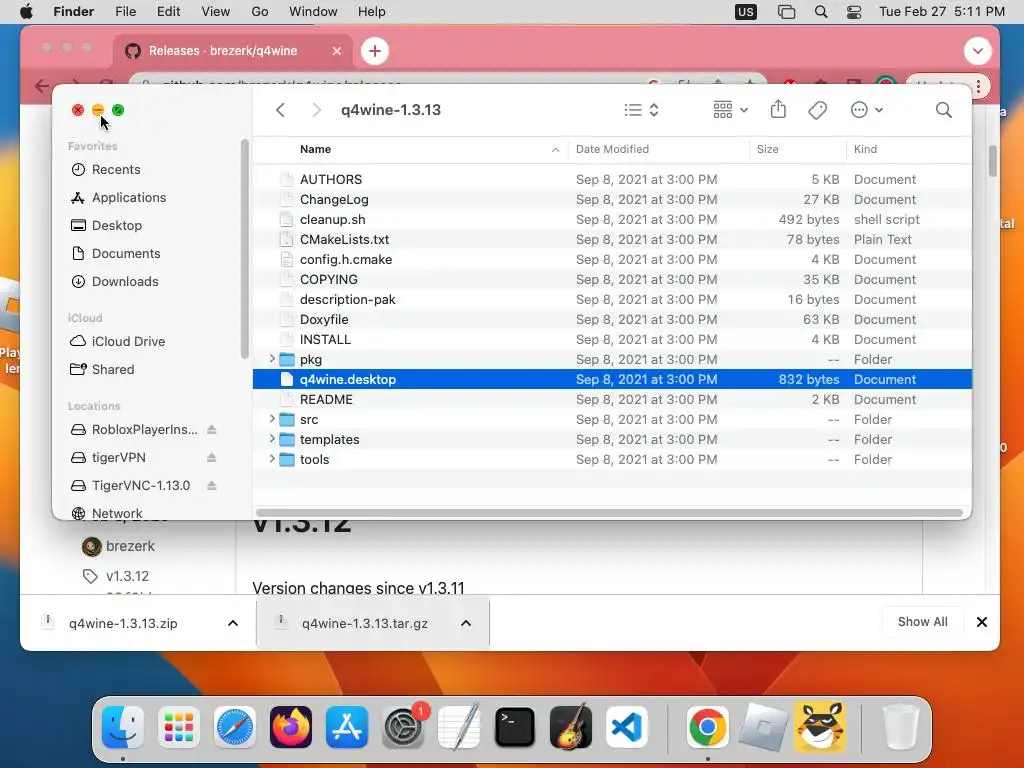Click the Share toolbar icon
1024x768 pixels.
[x=778, y=109]
